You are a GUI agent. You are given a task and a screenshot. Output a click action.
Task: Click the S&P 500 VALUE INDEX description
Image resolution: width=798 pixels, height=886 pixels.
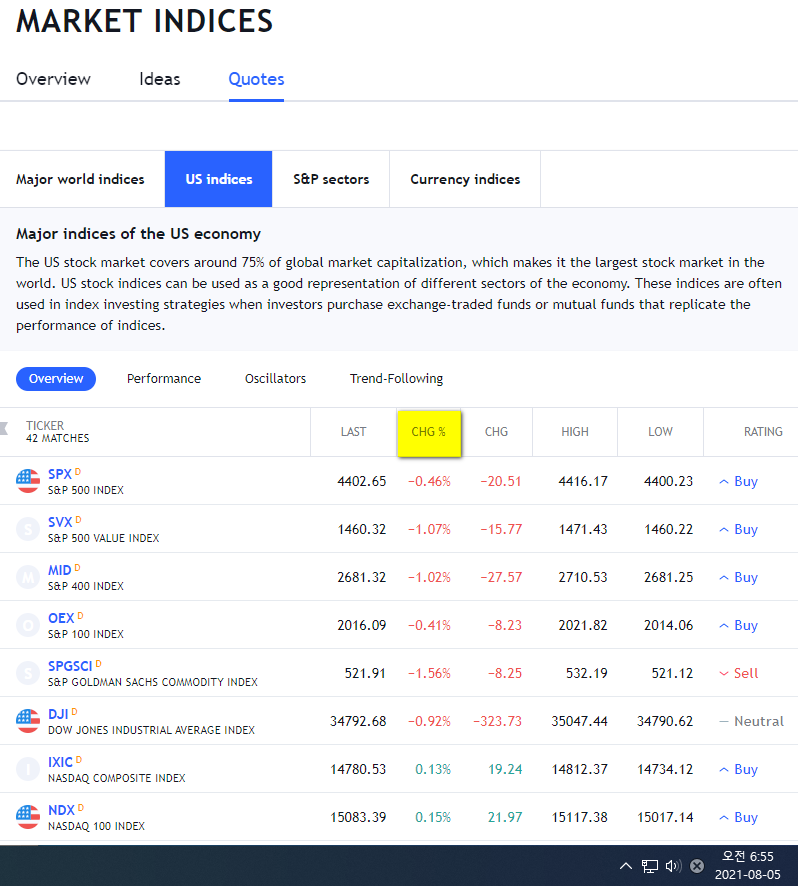(103, 538)
